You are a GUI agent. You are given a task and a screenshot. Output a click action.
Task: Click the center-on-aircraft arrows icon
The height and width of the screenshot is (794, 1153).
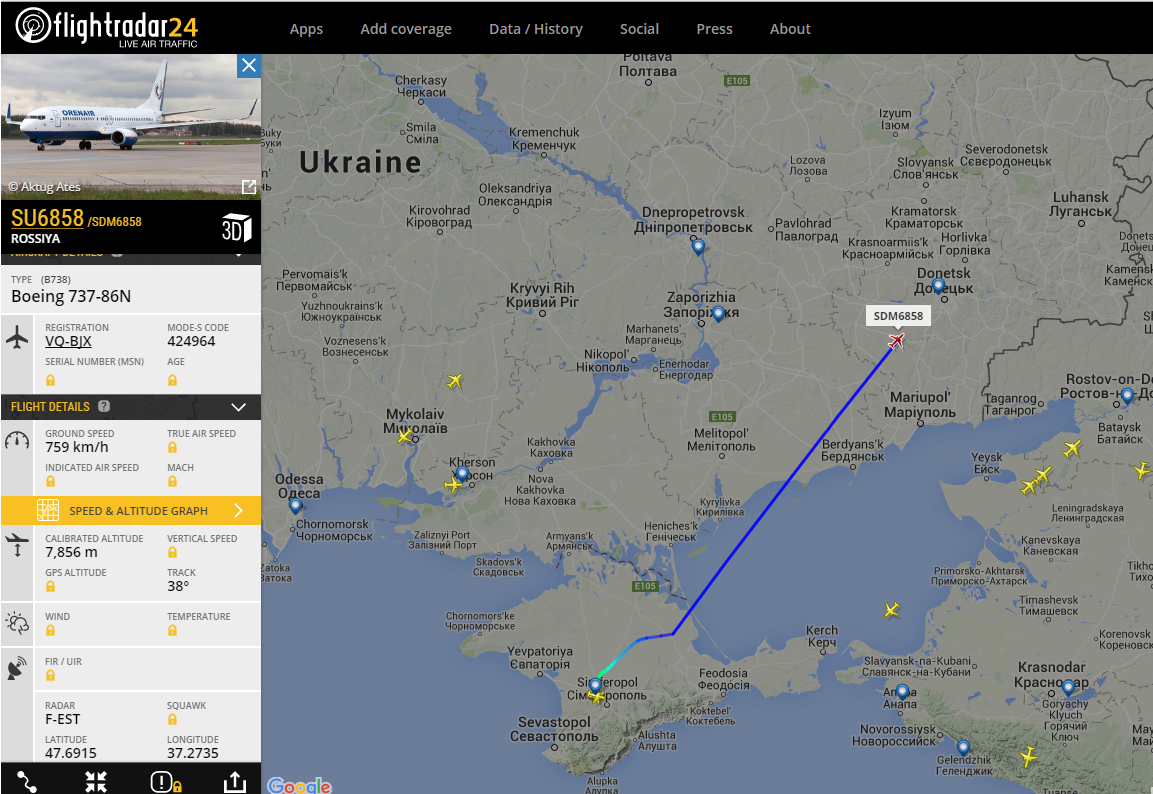click(96, 781)
